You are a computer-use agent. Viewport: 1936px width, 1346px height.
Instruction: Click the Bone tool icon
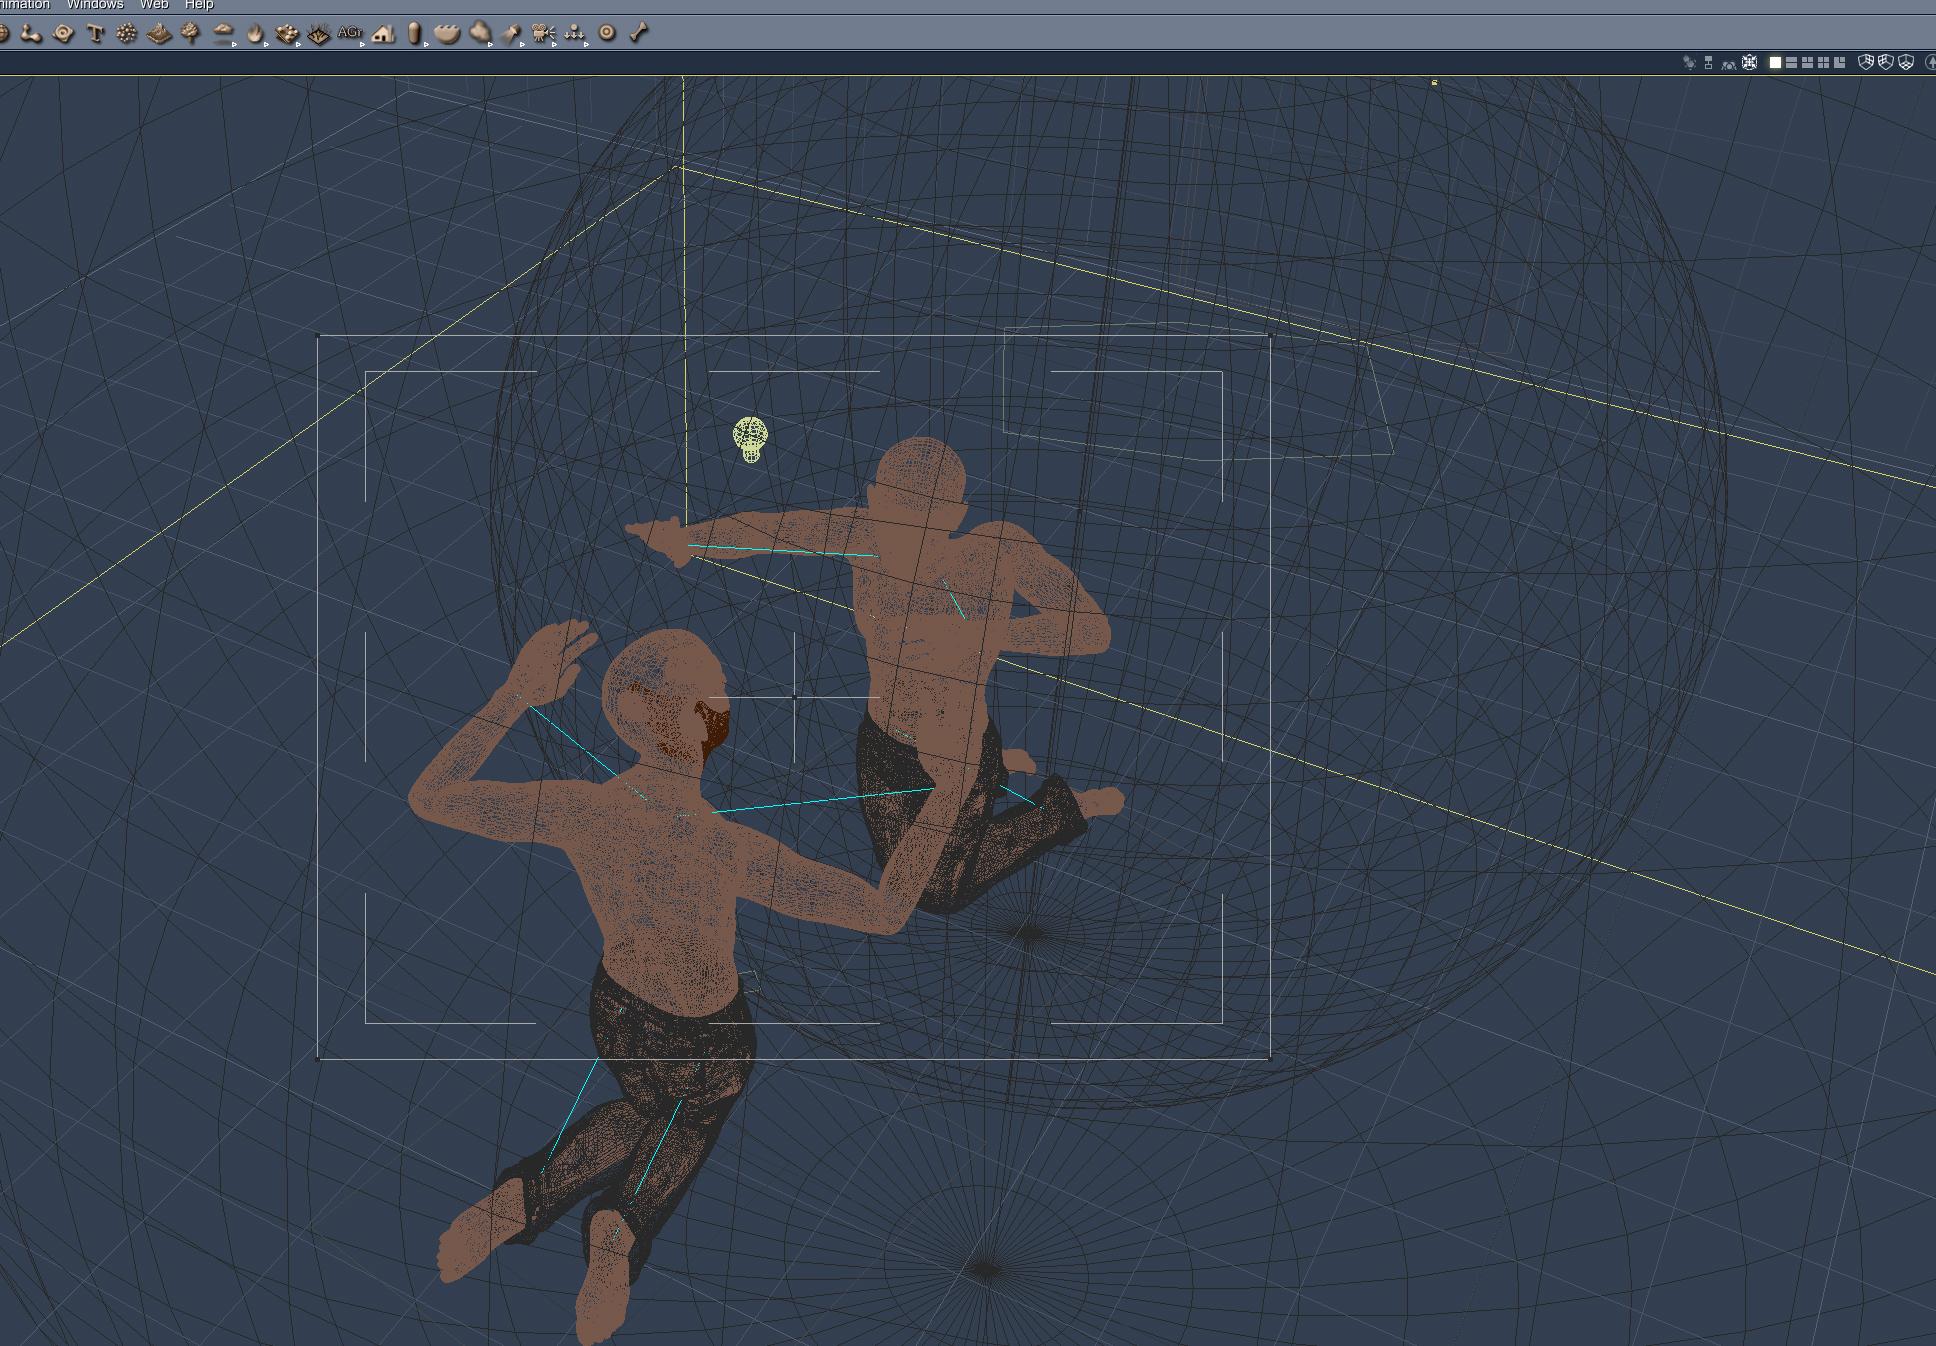(x=639, y=33)
